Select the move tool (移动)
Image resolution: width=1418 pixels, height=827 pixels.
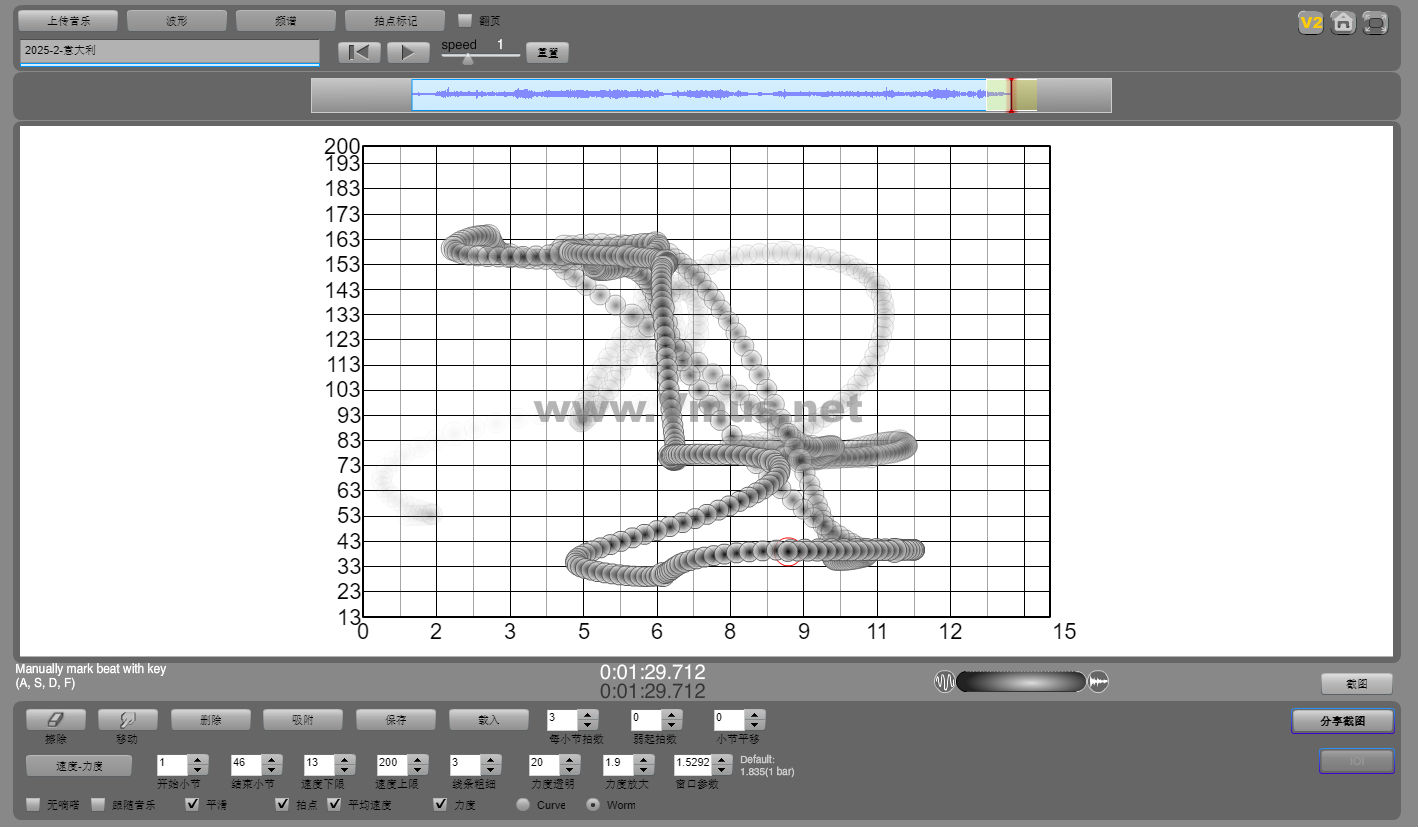(x=127, y=720)
